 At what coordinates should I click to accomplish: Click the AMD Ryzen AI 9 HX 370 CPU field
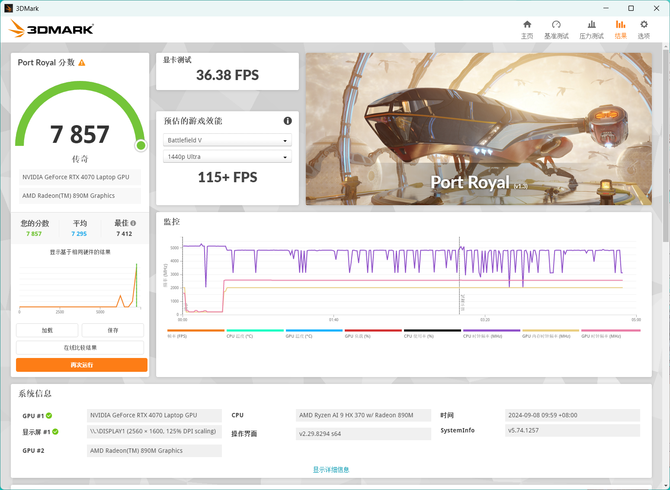pos(364,415)
